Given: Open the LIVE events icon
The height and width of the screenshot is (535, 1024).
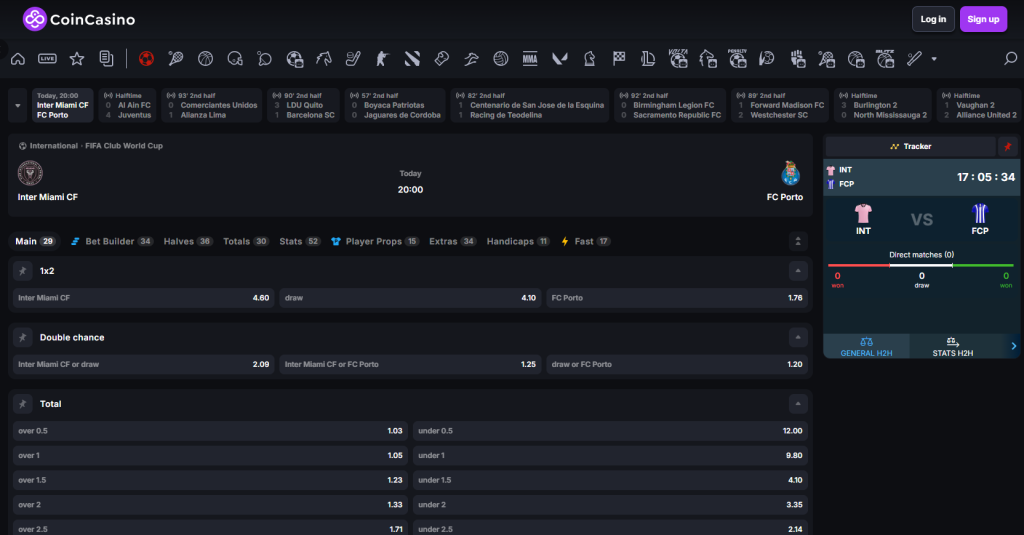Looking at the screenshot, I should coord(47,59).
